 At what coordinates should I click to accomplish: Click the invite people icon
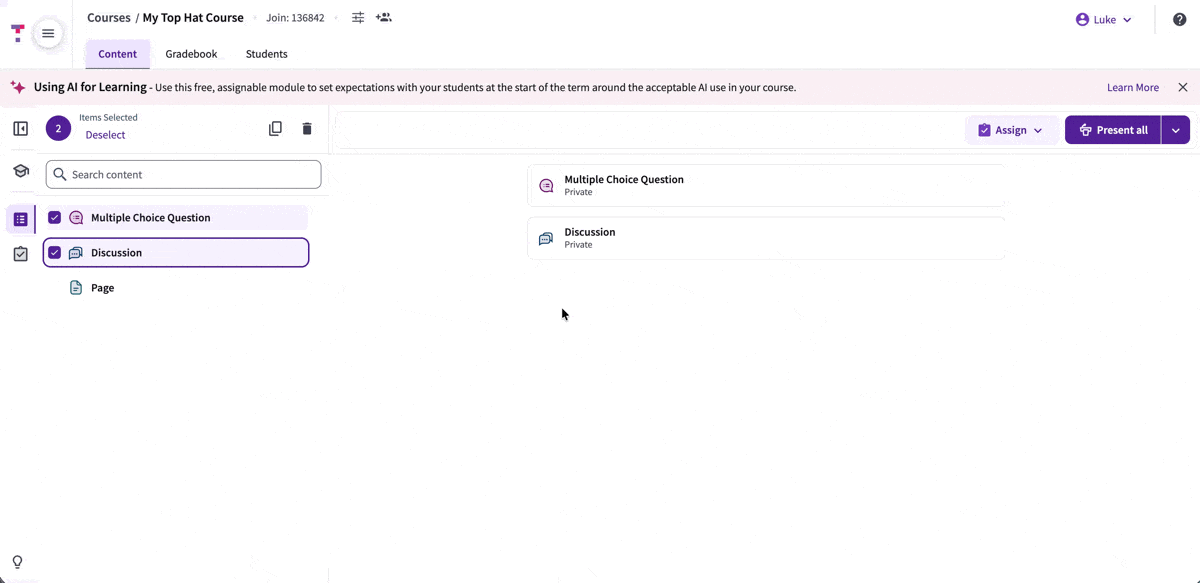383,17
